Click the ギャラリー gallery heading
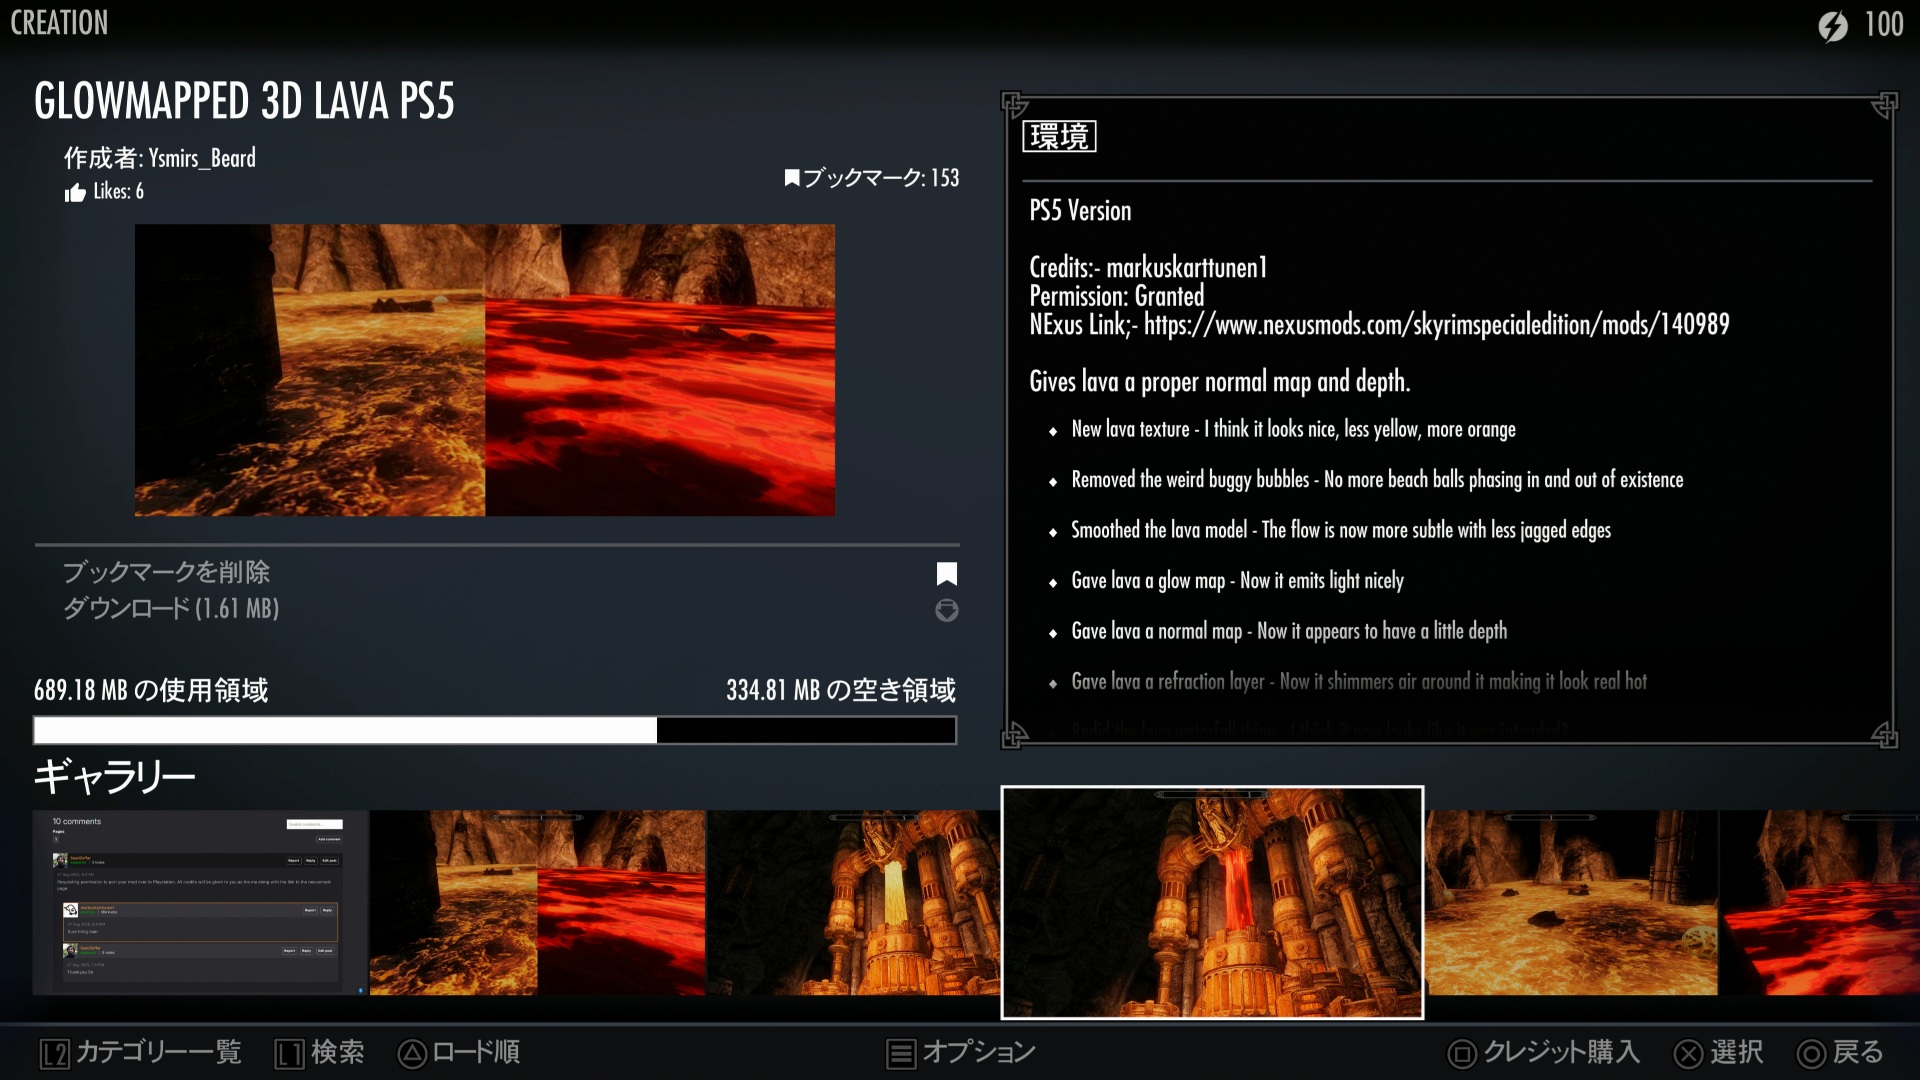1920x1080 pixels. click(x=114, y=776)
